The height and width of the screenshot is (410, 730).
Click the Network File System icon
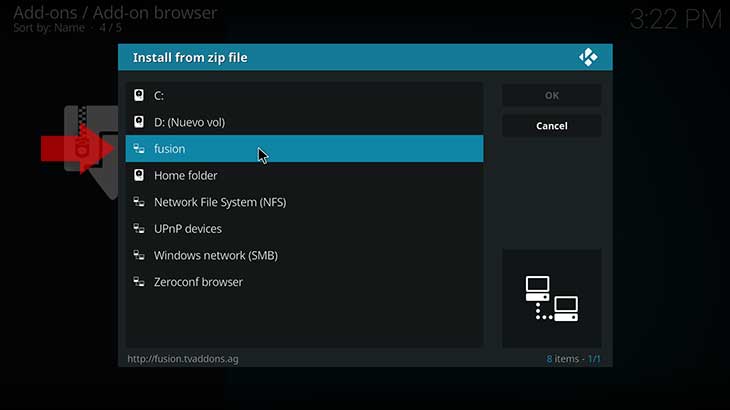click(x=139, y=202)
